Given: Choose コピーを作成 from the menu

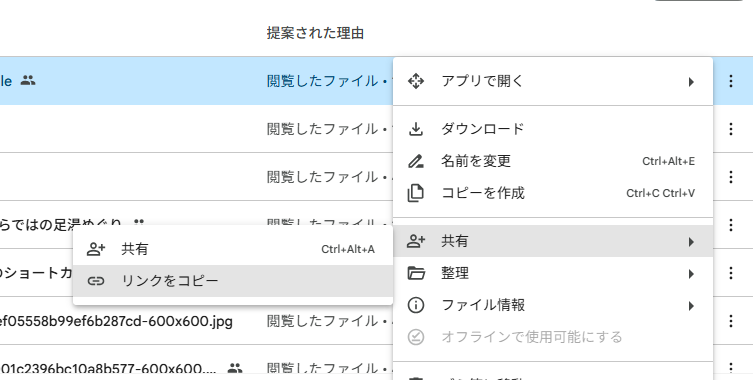Looking at the screenshot, I should [553, 193].
